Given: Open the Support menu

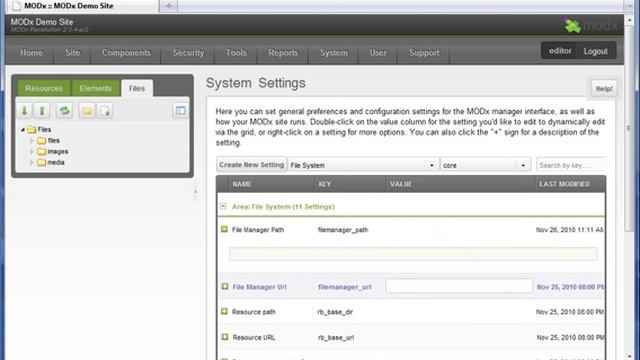Looking at the screenshot, I should [x=424, y=53].
